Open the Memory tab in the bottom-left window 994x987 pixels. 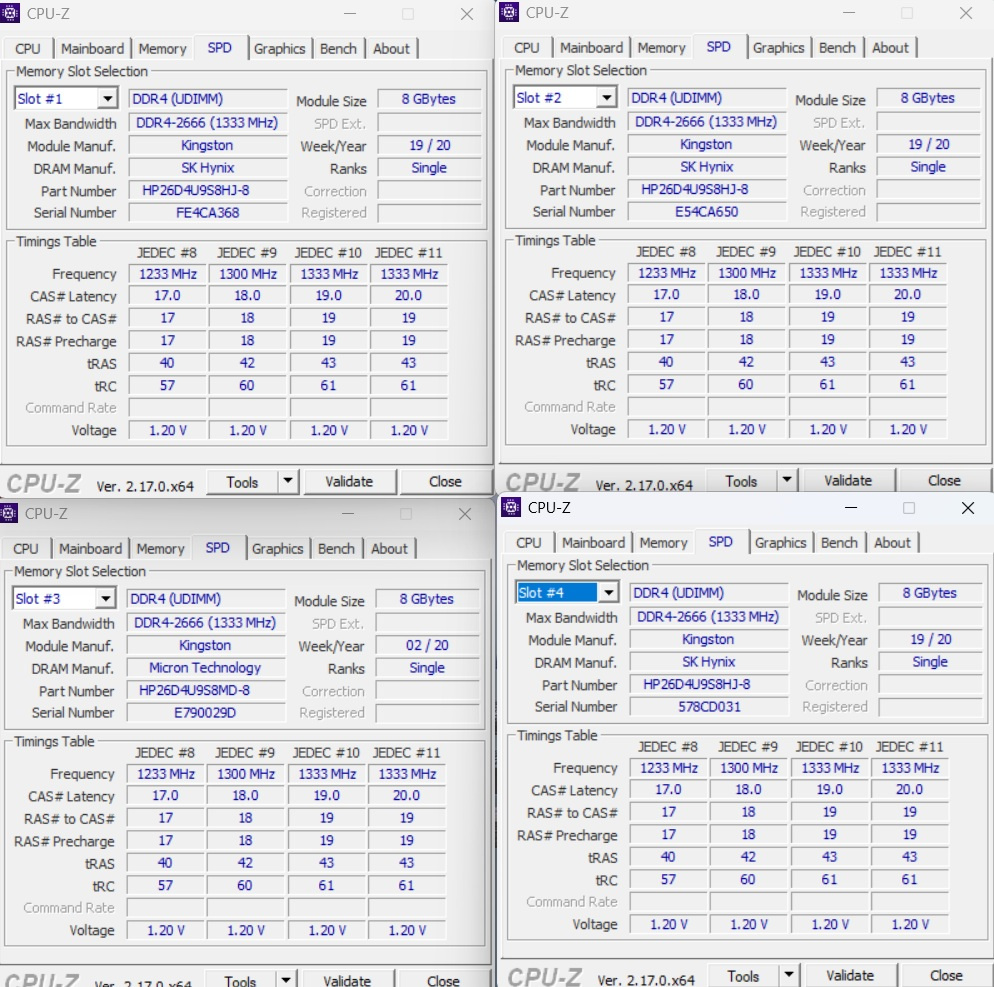click(x=160, y=548)
